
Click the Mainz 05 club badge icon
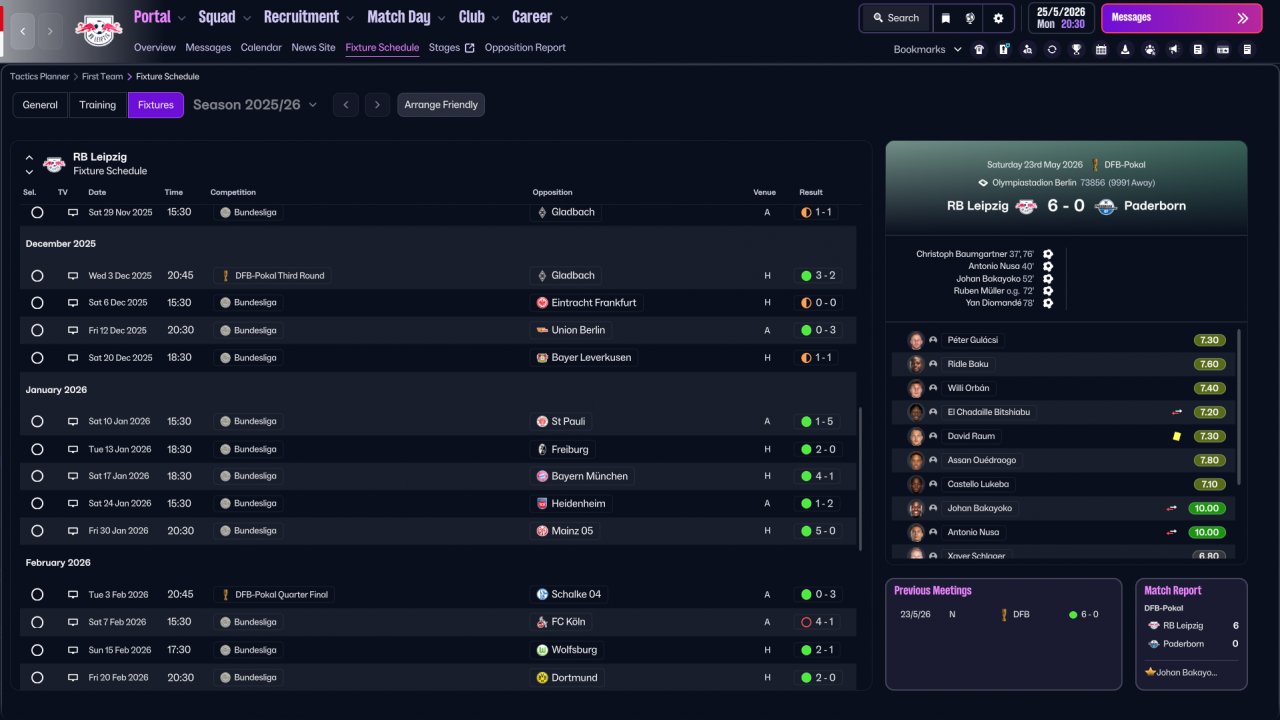click(542, 531)
